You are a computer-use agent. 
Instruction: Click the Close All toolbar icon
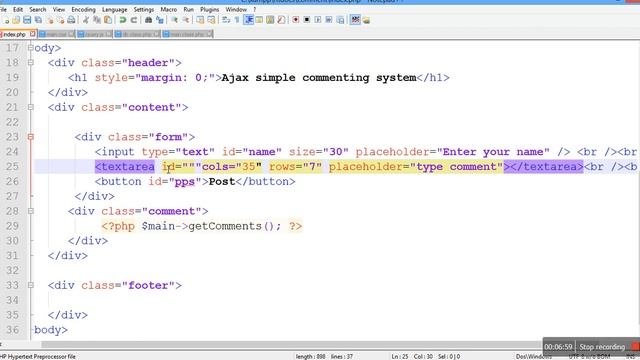click(x=60, y=20)
